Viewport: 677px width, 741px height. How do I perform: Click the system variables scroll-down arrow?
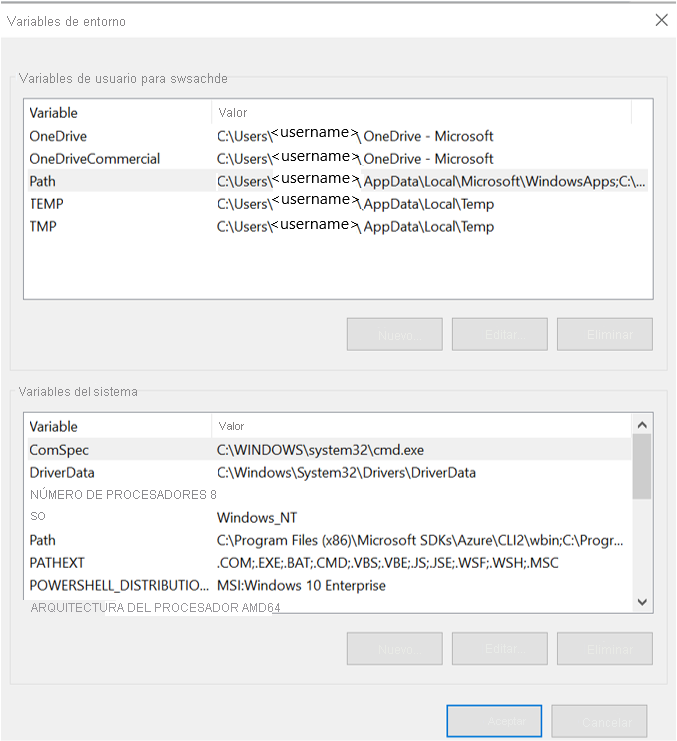pos(643,600)
